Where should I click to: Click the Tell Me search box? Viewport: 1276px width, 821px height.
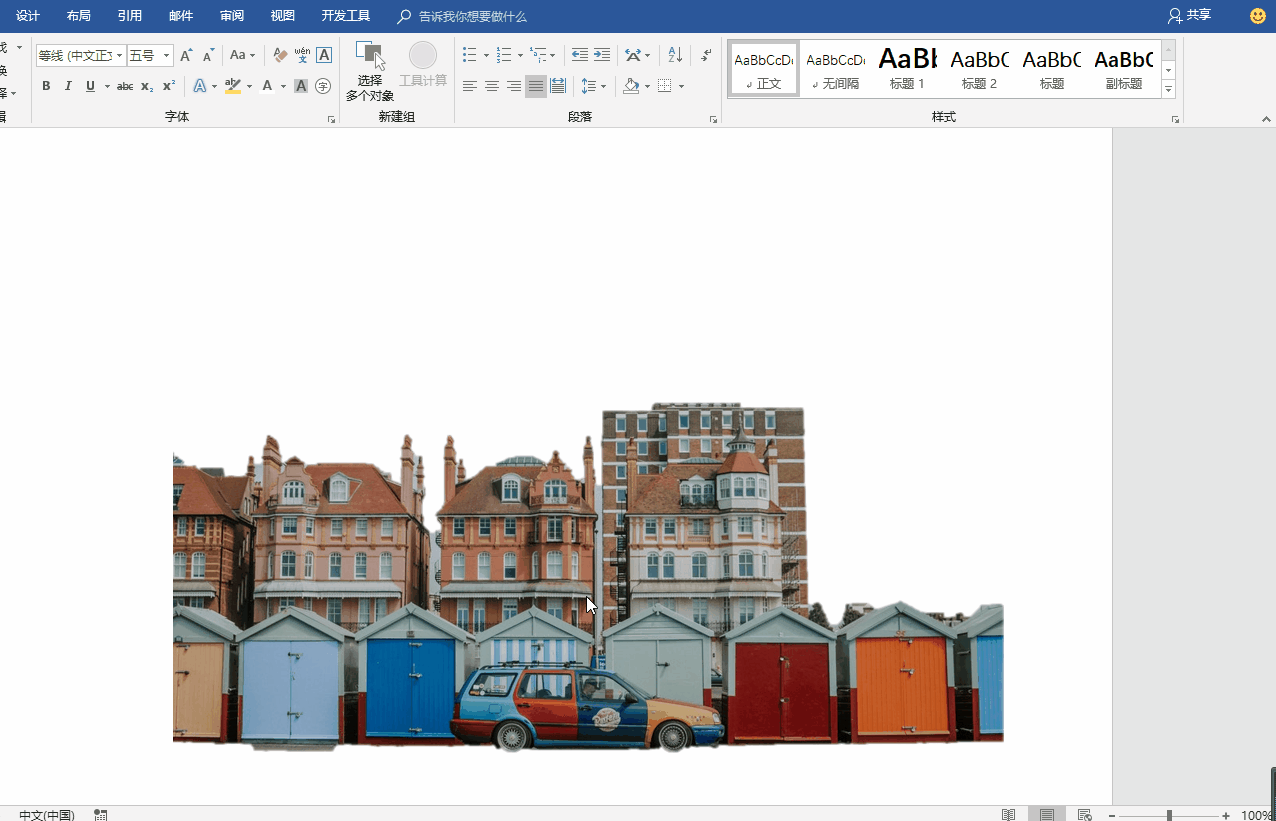pyautogui.click(x=472, y=16)
